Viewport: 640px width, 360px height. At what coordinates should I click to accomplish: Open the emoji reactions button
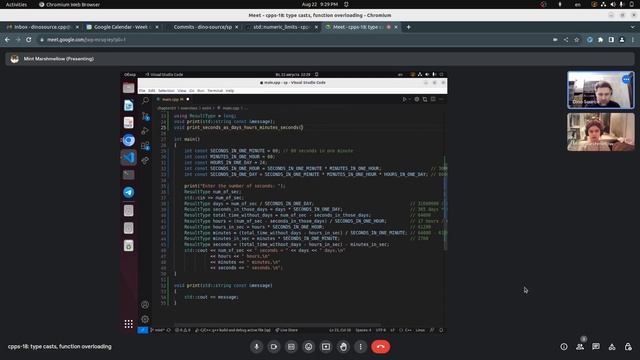309,347
